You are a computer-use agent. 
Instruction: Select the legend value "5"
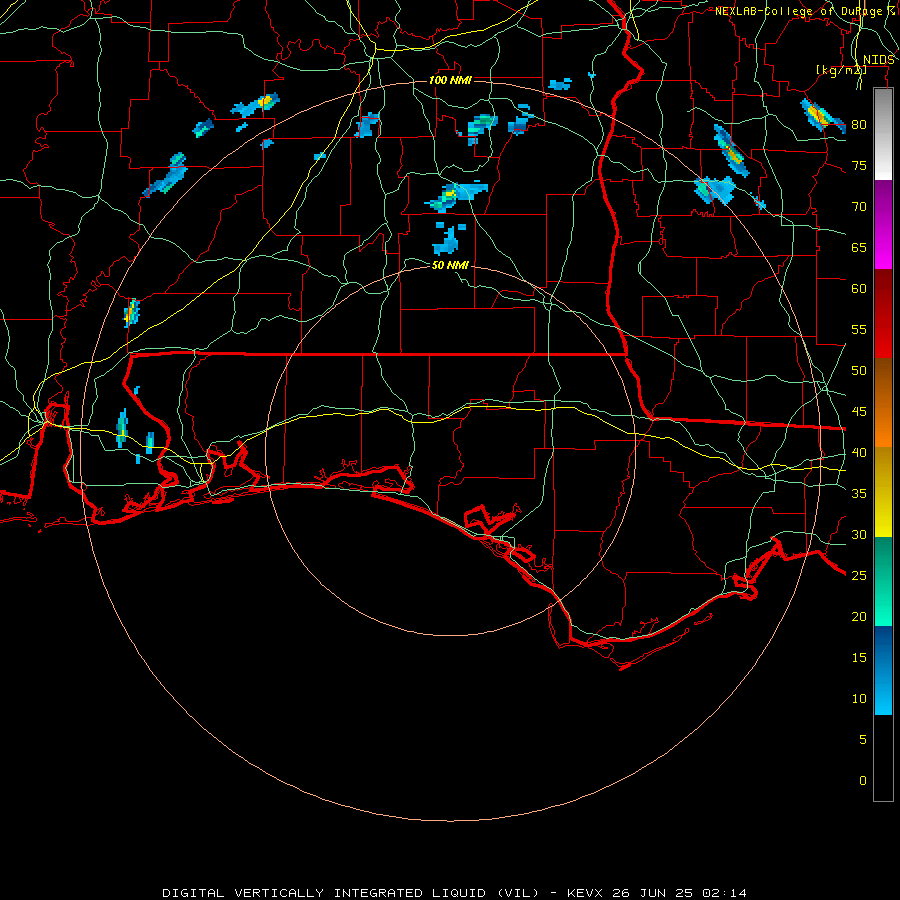click(863, 739)
